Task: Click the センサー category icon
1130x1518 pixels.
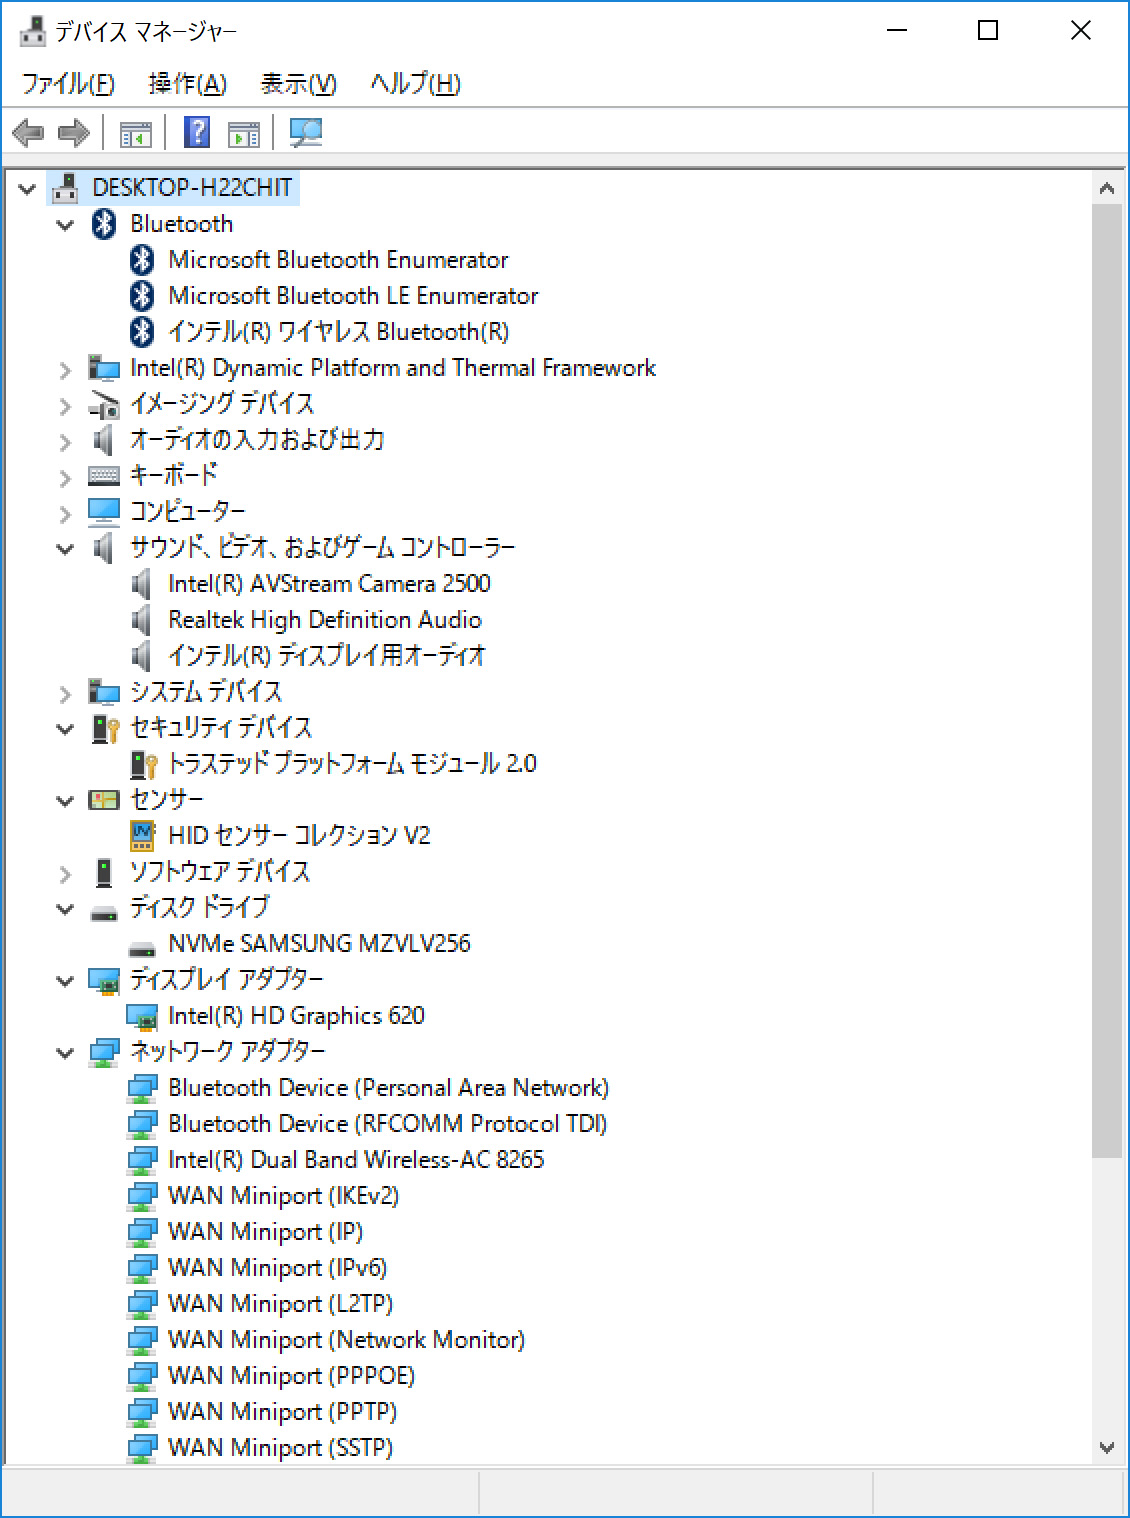Action: tap(104, 800)
